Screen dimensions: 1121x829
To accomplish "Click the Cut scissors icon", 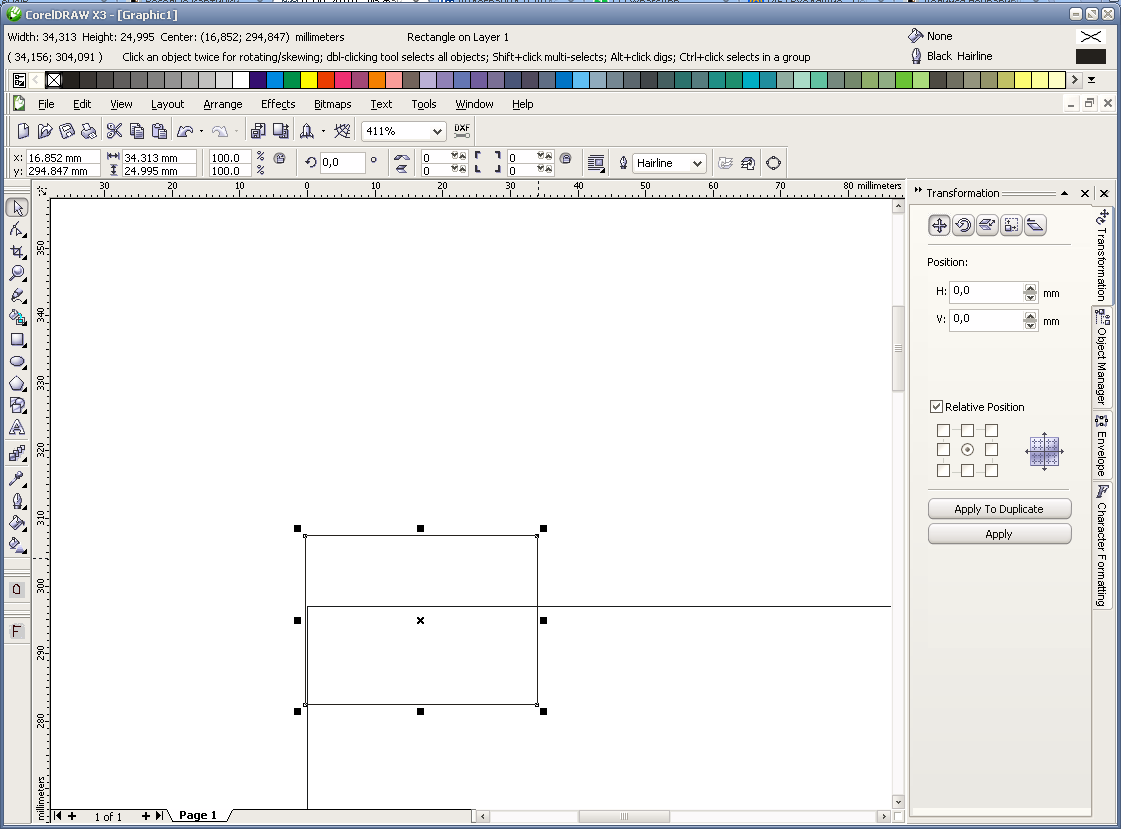I will [x=114, y=131].
